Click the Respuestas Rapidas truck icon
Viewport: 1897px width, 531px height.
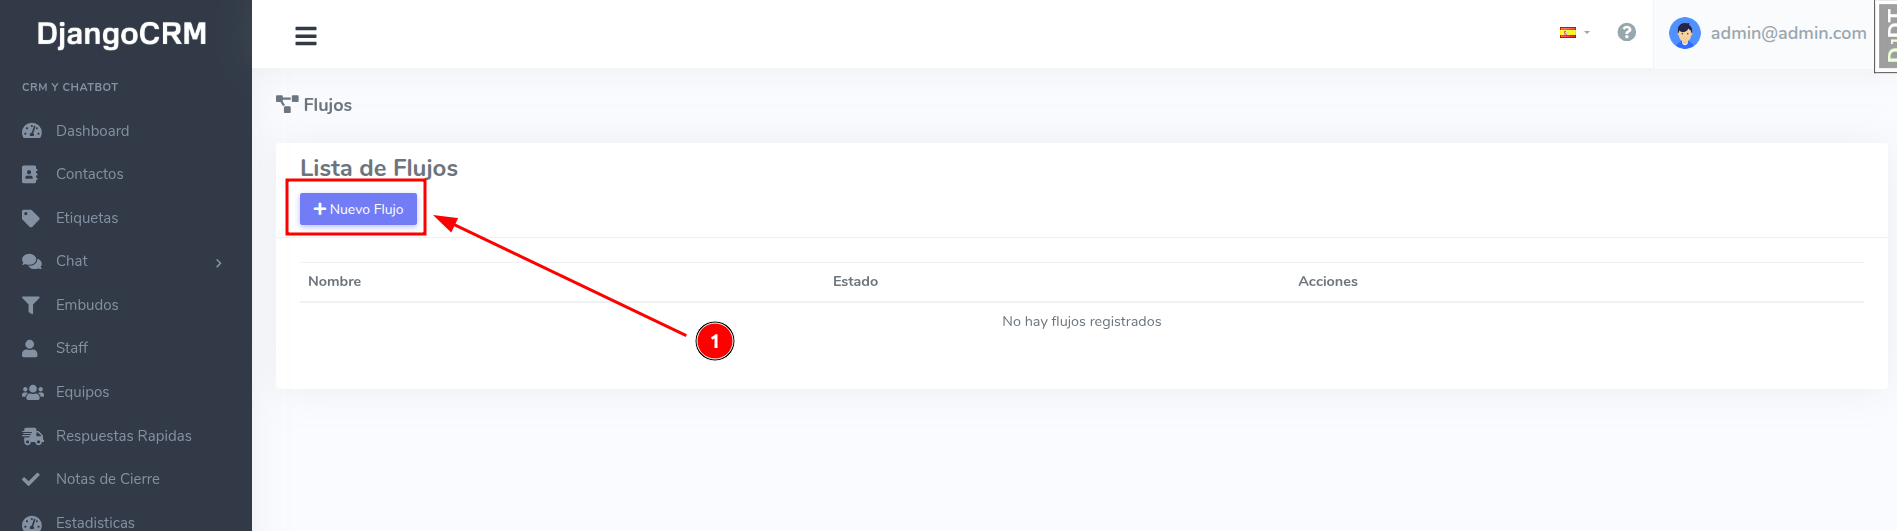click(33, 436)
